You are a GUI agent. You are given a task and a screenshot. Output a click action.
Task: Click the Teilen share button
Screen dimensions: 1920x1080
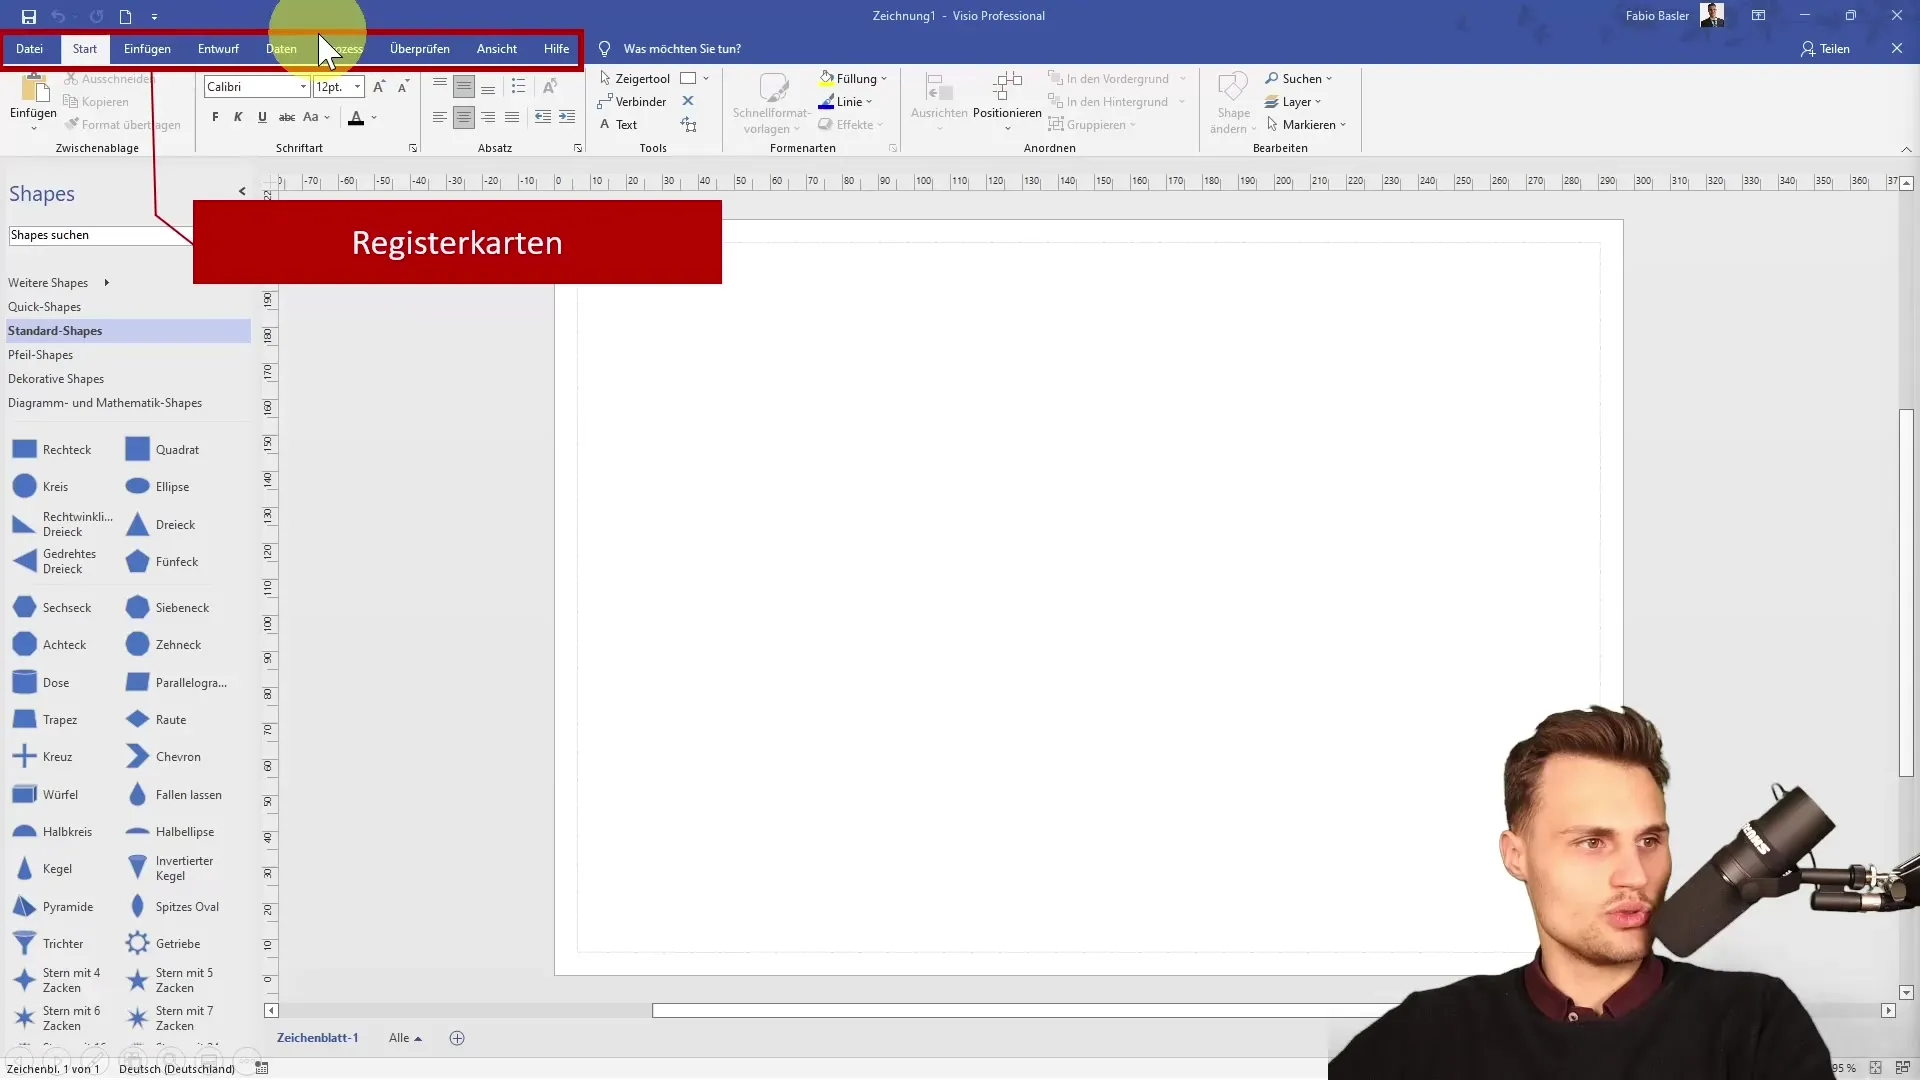1825,48
